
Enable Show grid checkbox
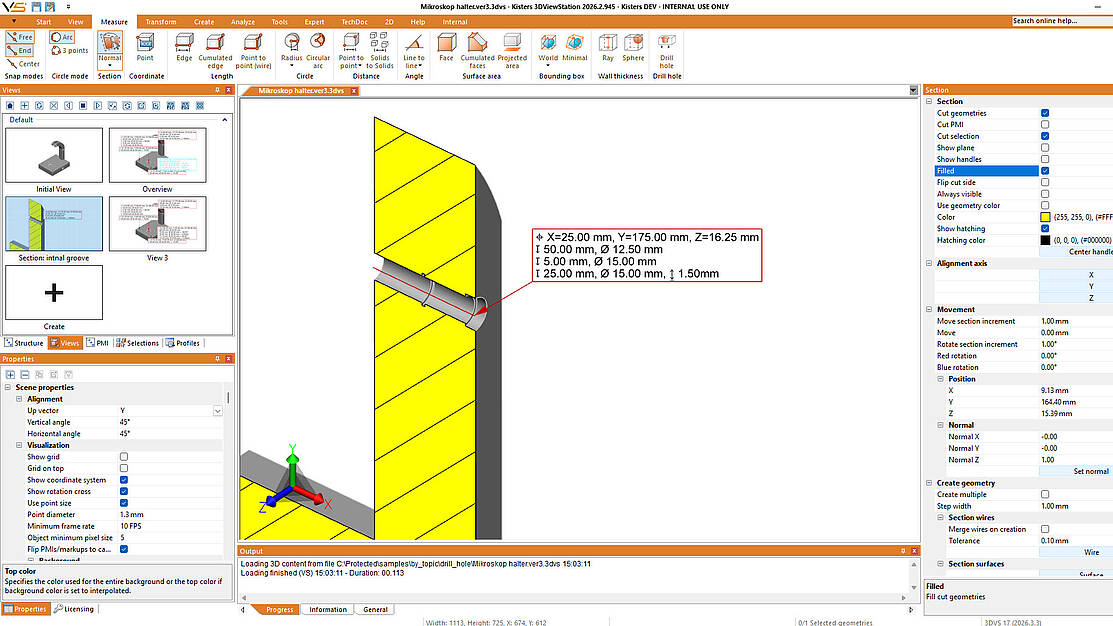124,456
